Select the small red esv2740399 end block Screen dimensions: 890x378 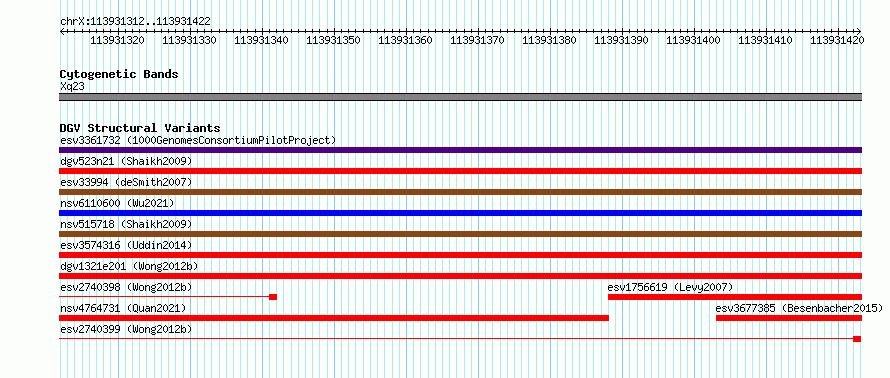coord(857,339)
